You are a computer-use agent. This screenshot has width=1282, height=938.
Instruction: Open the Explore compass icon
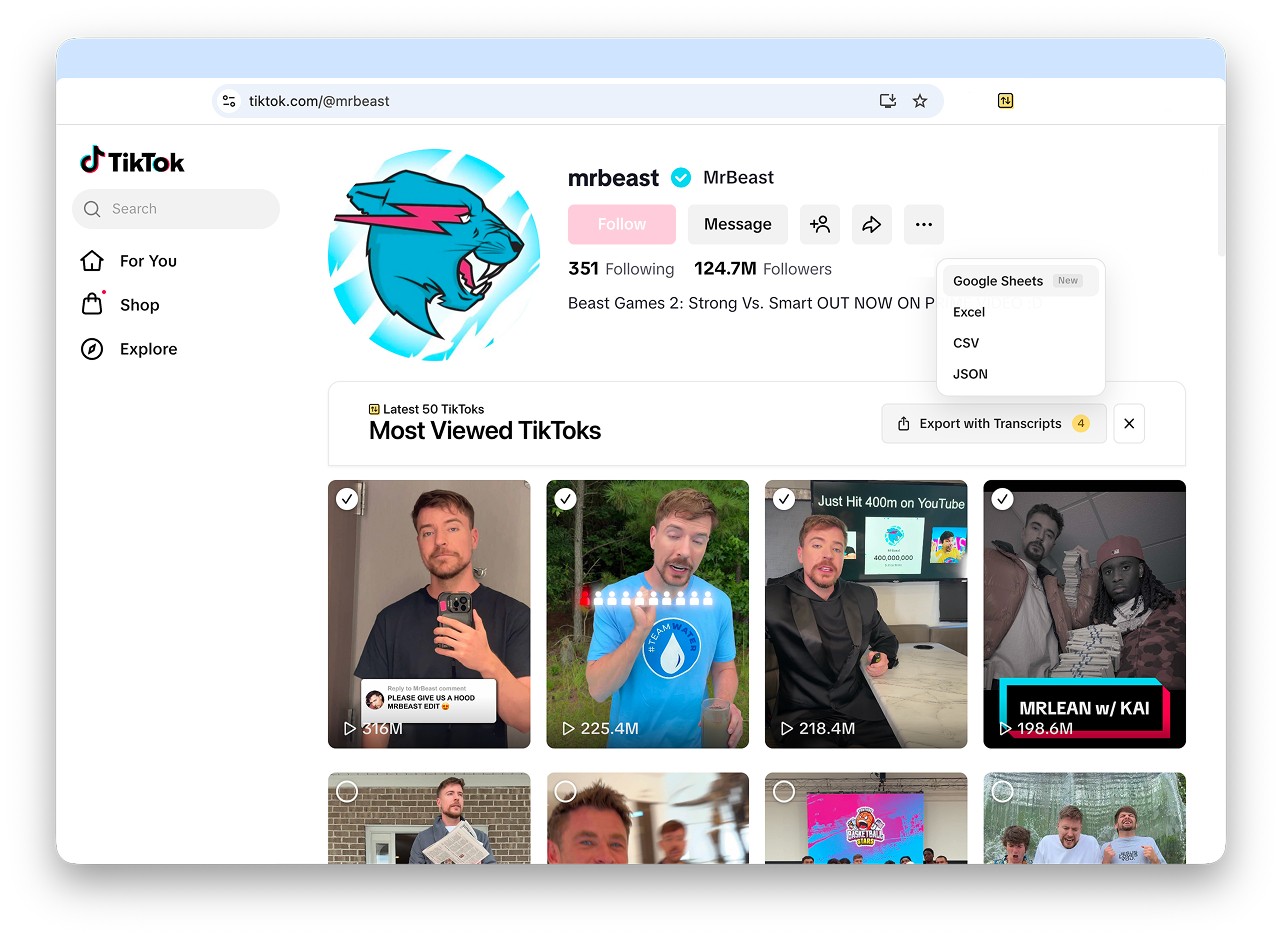[x=92, y=349]
